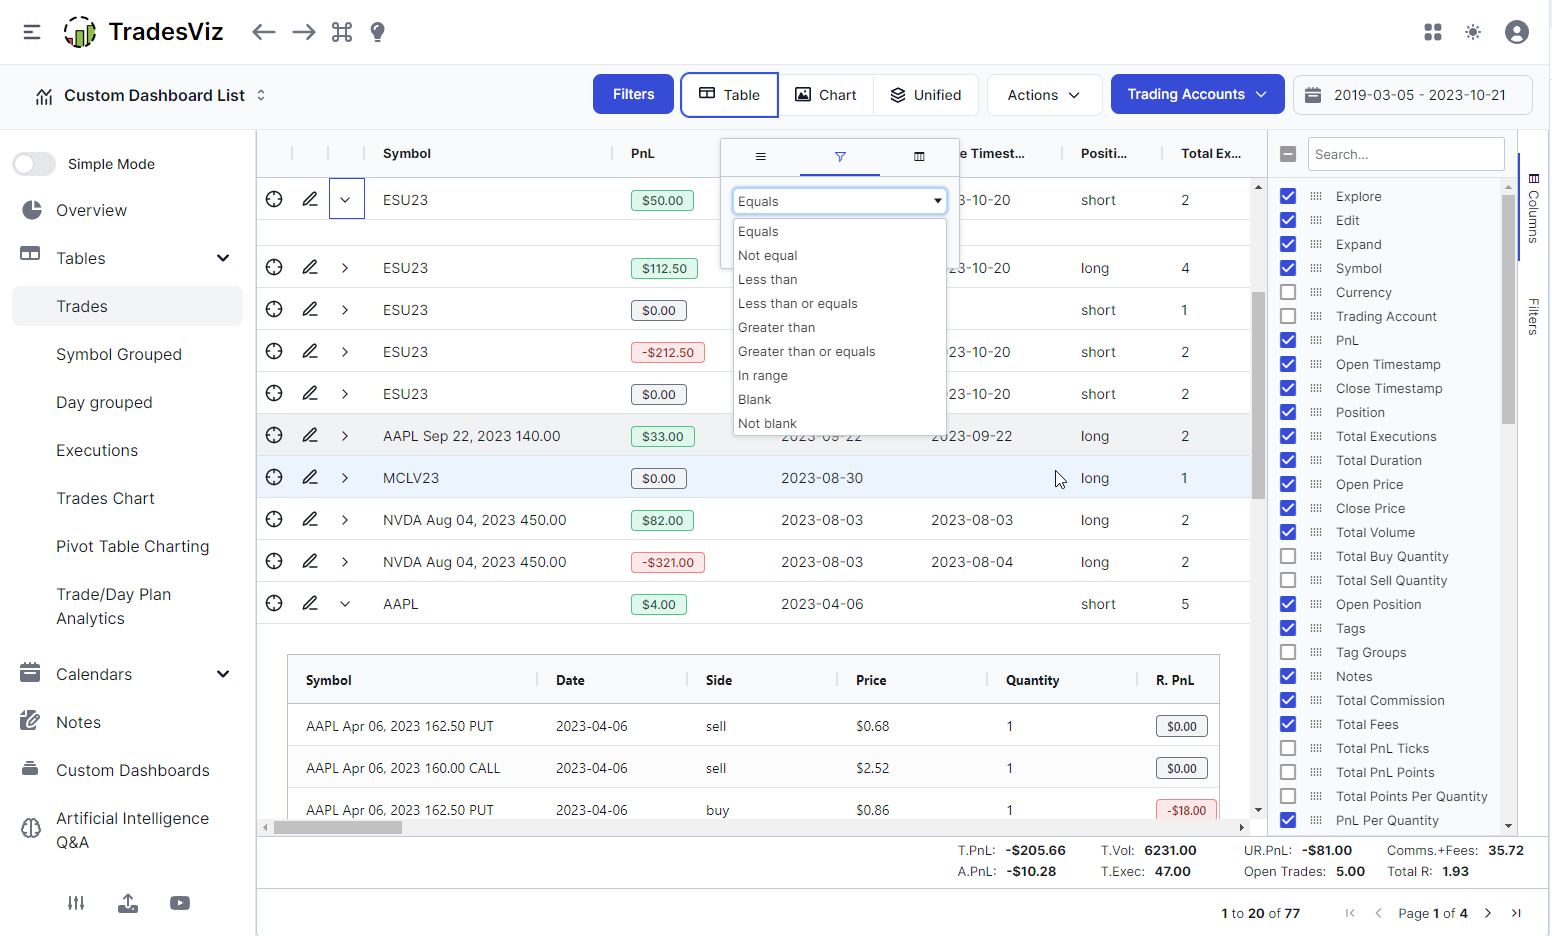The width and height of the screenshot is (1552, 936).
Task: Select 'In range' filter option
Action: 839,375
